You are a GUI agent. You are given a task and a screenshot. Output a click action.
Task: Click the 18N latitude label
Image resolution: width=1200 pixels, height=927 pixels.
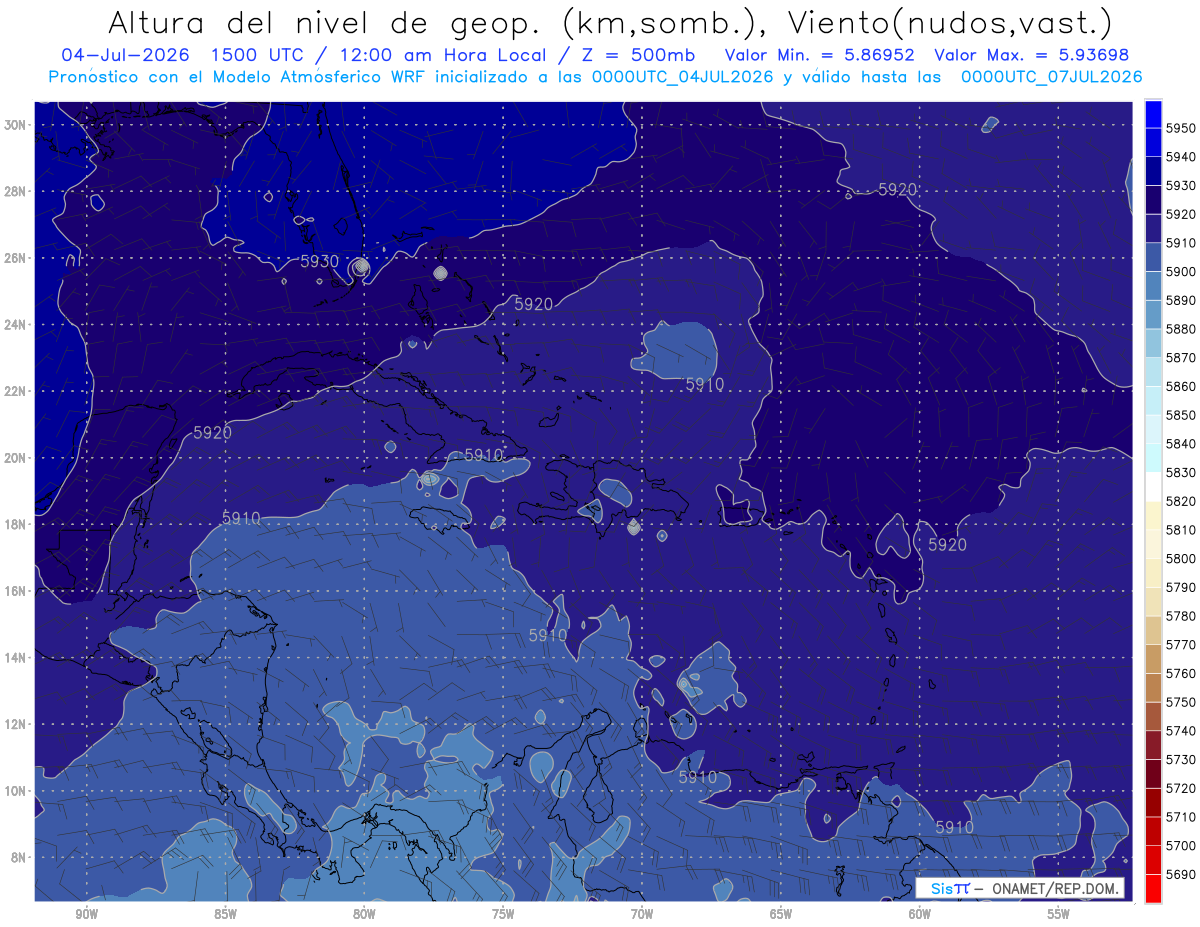(x=15, y=524)
